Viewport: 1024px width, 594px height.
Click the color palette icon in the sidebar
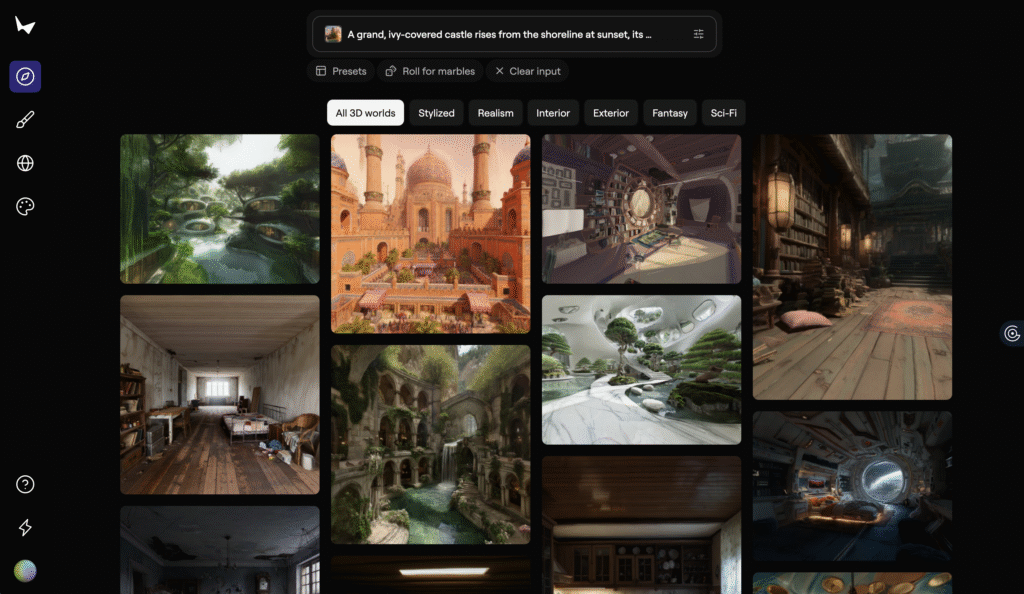[x=25, y=206]
